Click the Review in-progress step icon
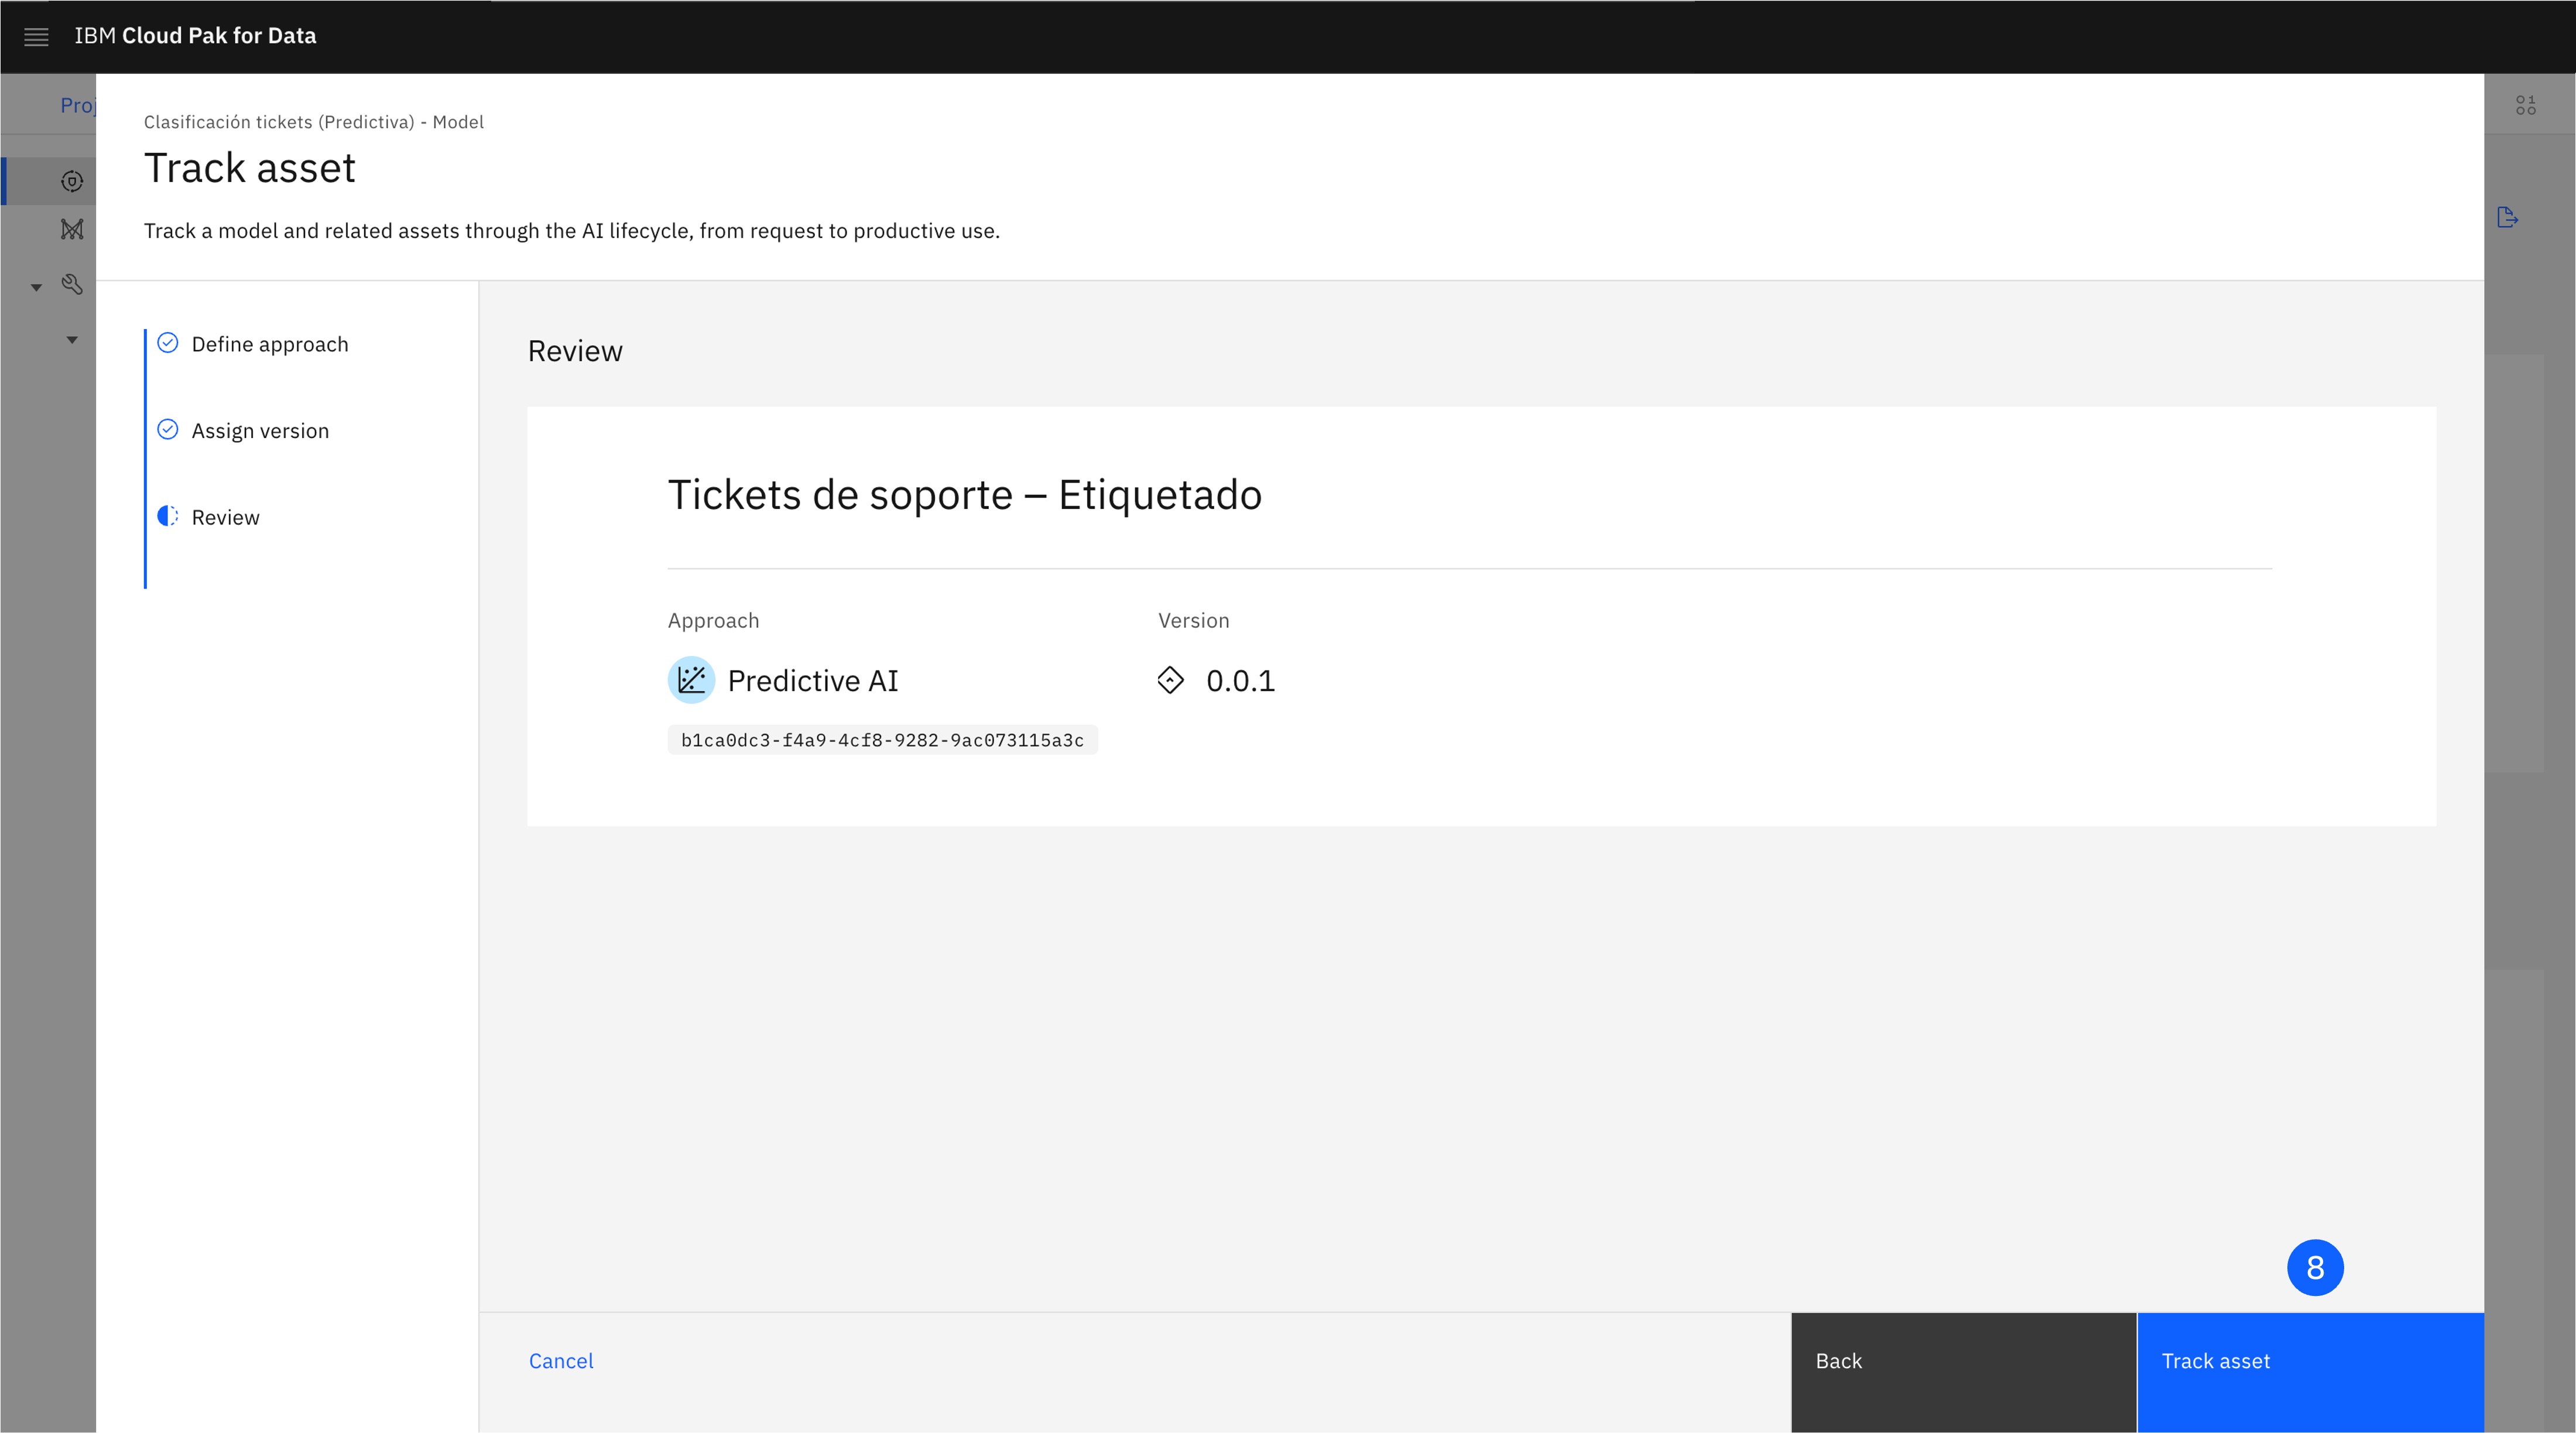 click(168, 516)
